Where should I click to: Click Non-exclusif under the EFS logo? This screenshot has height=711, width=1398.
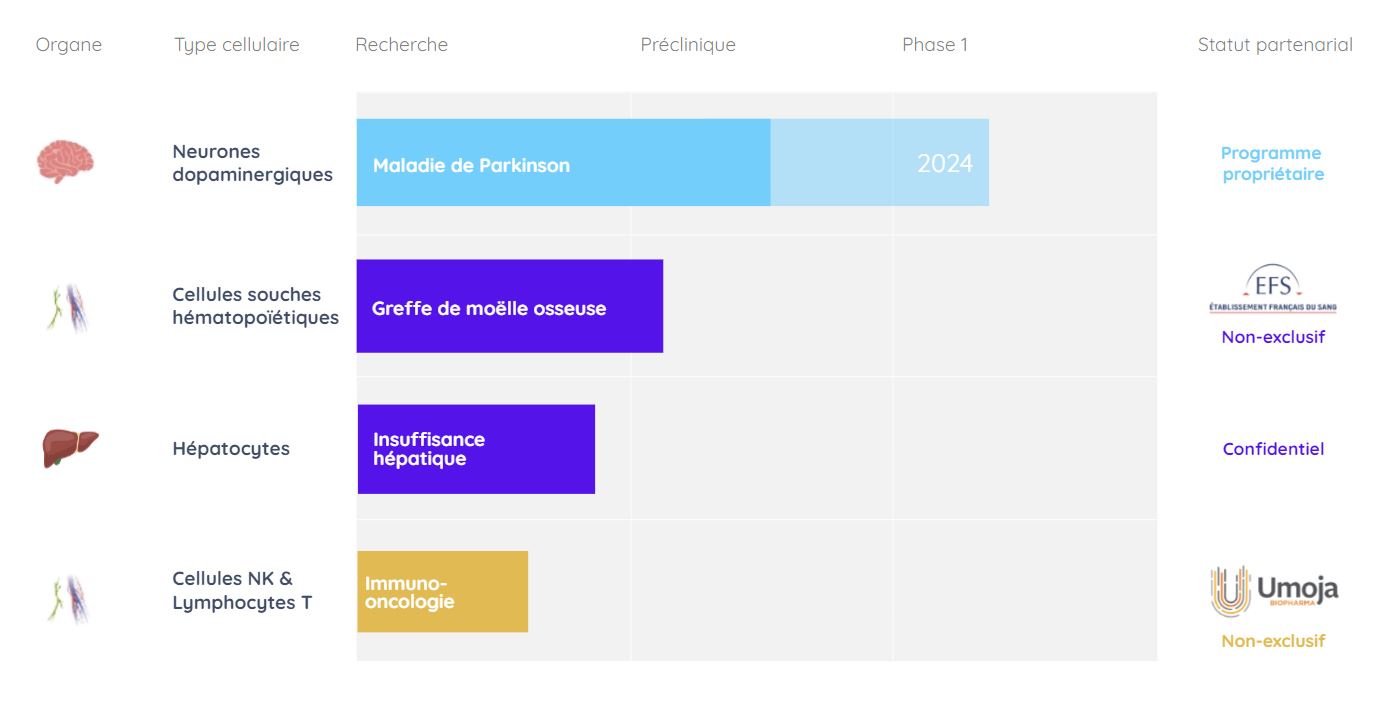coord(1273,337)
